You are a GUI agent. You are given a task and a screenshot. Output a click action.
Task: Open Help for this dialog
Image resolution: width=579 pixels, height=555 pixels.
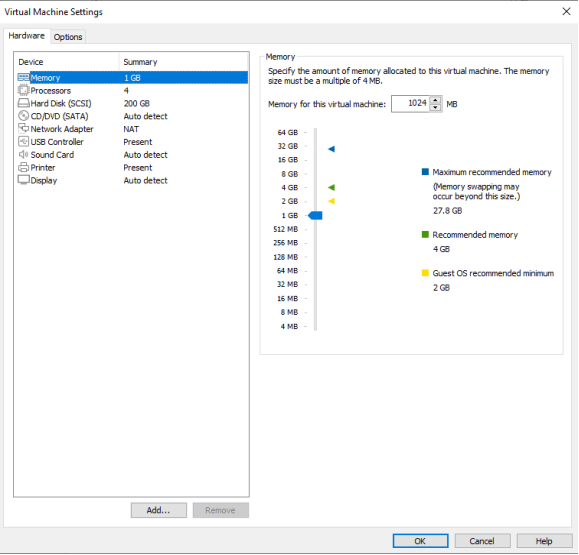point(544,541)
